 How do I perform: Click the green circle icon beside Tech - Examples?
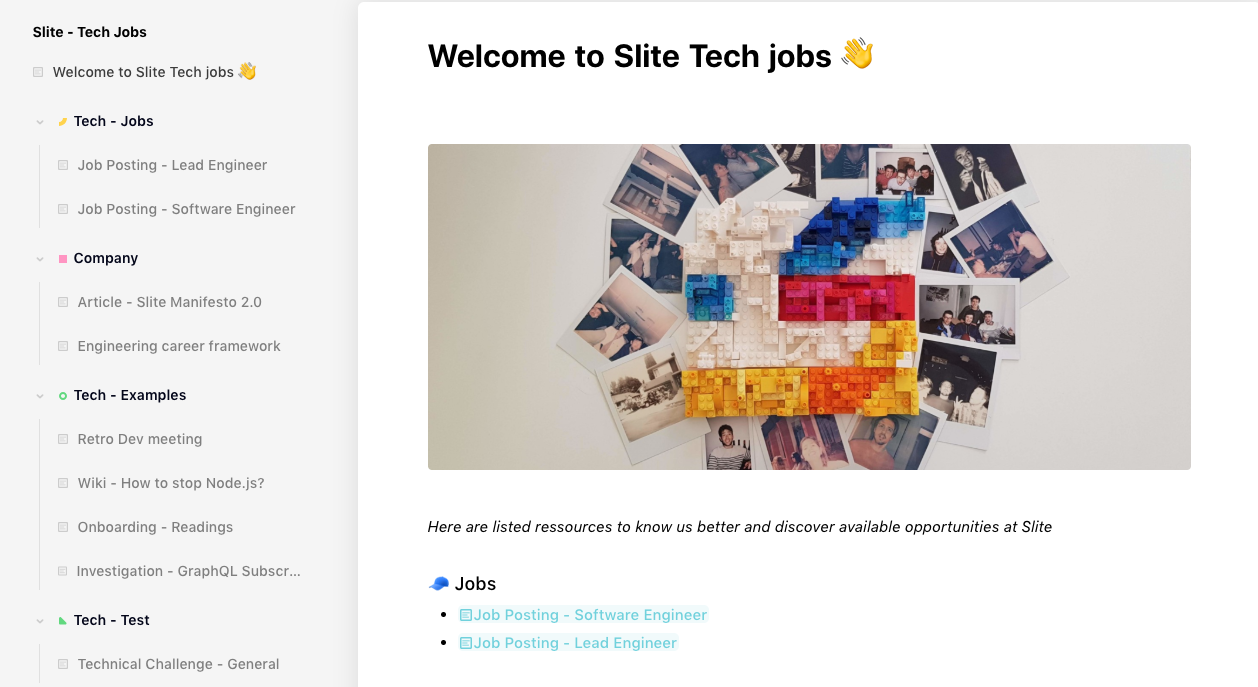click(x=63, y=396)
